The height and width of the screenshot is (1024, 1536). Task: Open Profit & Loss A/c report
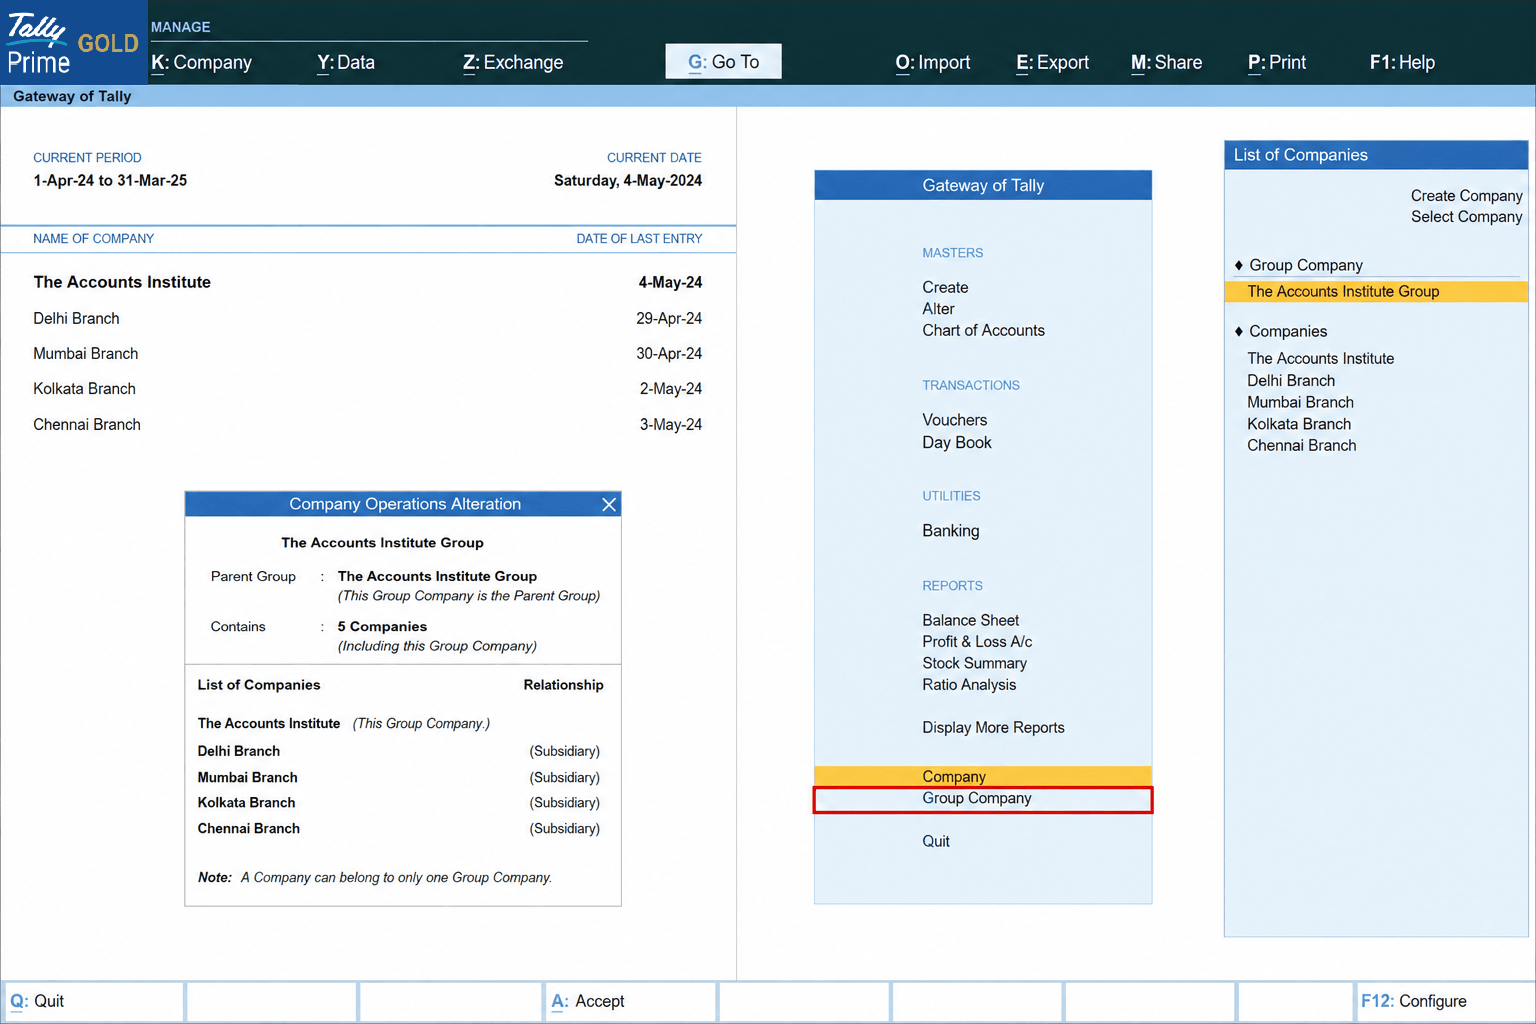point(977,642)
